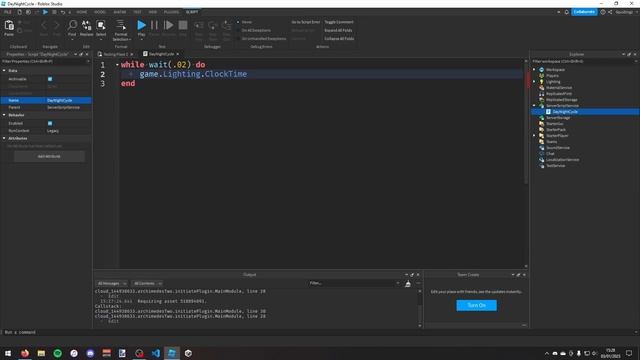
Task: Select StarterPlayer in Explorer
Action: [557, 136]
